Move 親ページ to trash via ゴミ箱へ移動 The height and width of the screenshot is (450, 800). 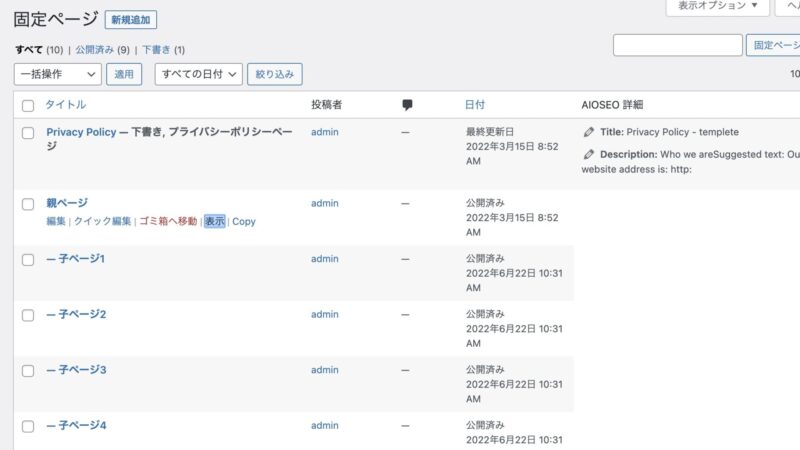coord(168,221)
